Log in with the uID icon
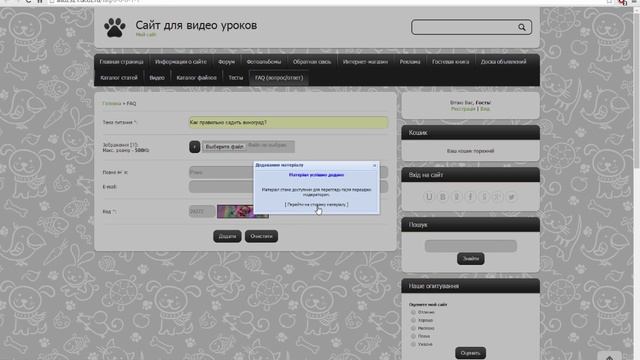Image resolution: width=640 pixels, height=360 pixels. coord(429,197)
